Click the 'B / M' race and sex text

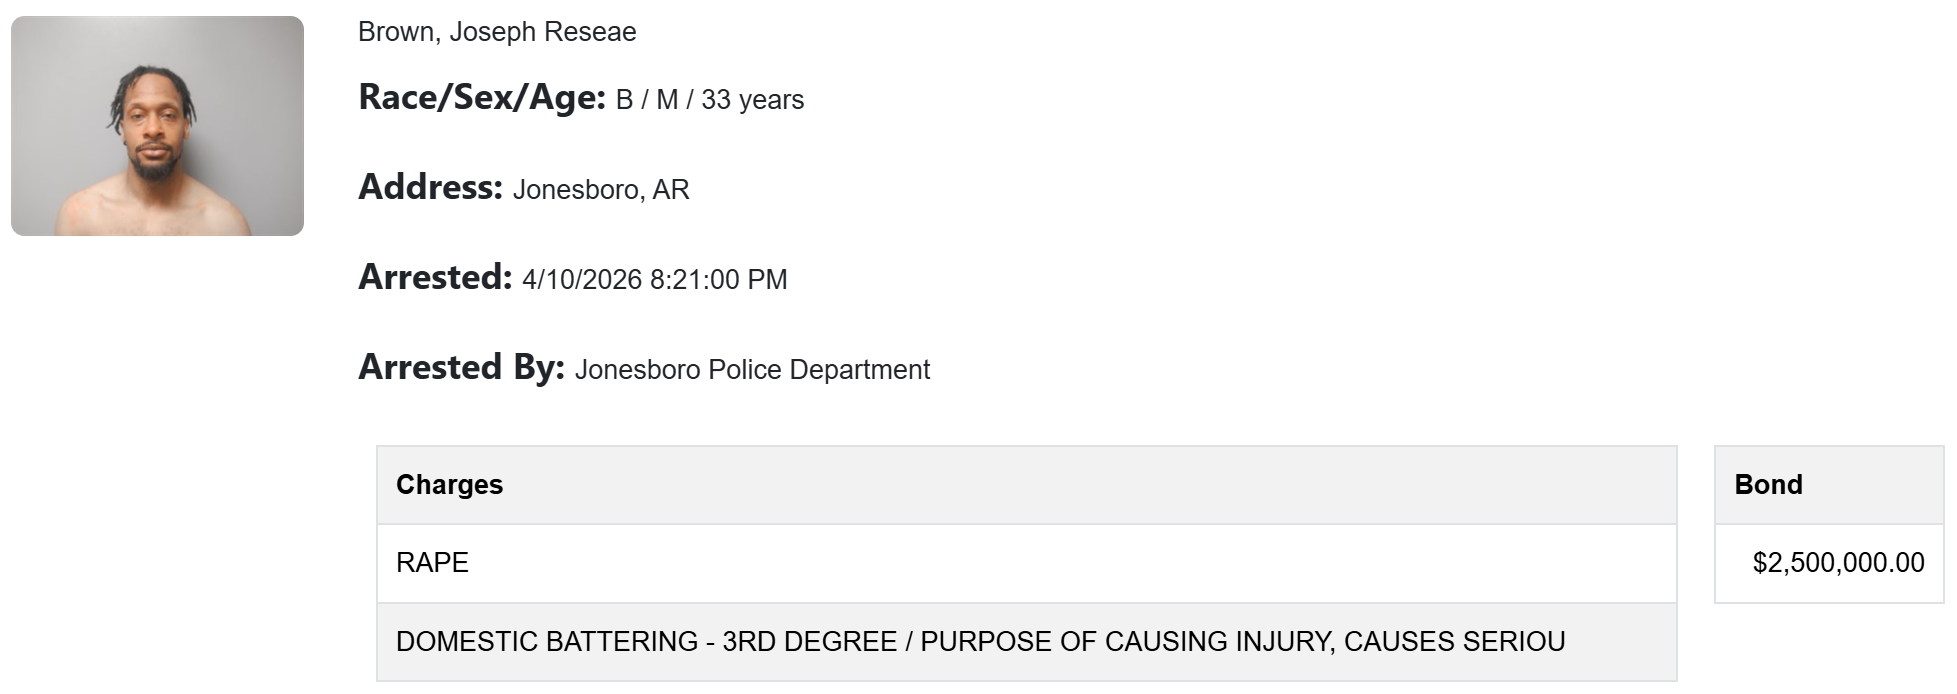pos(647,100)
